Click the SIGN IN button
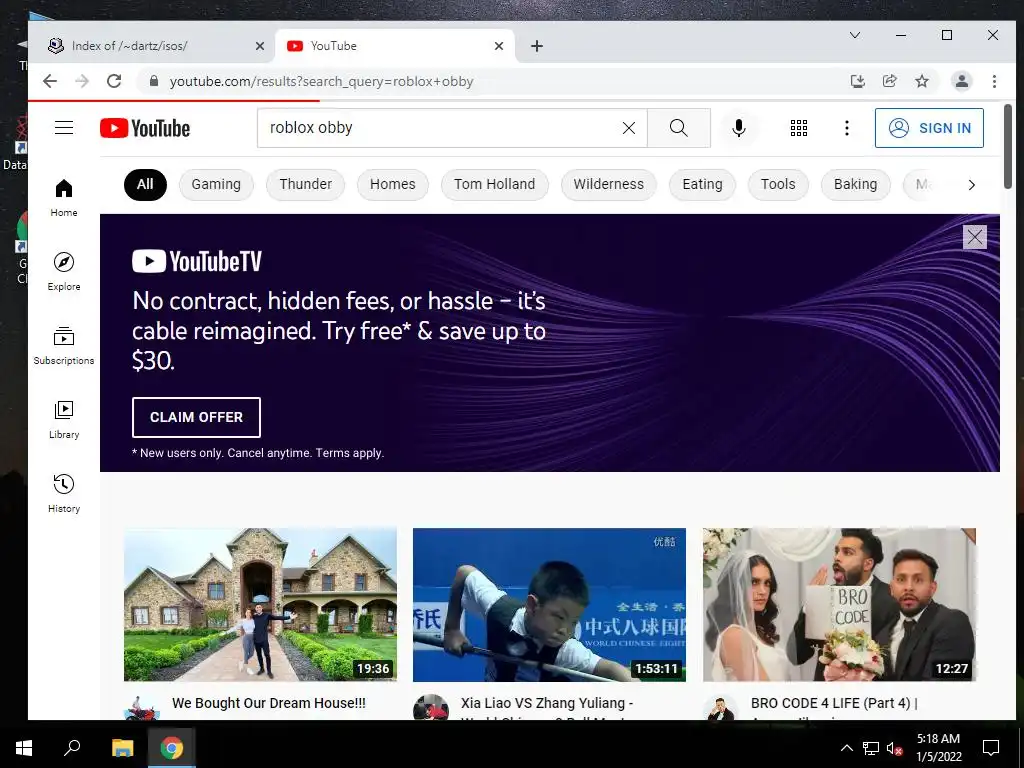This screenshot has height=768, width=1024. (929, 128)
